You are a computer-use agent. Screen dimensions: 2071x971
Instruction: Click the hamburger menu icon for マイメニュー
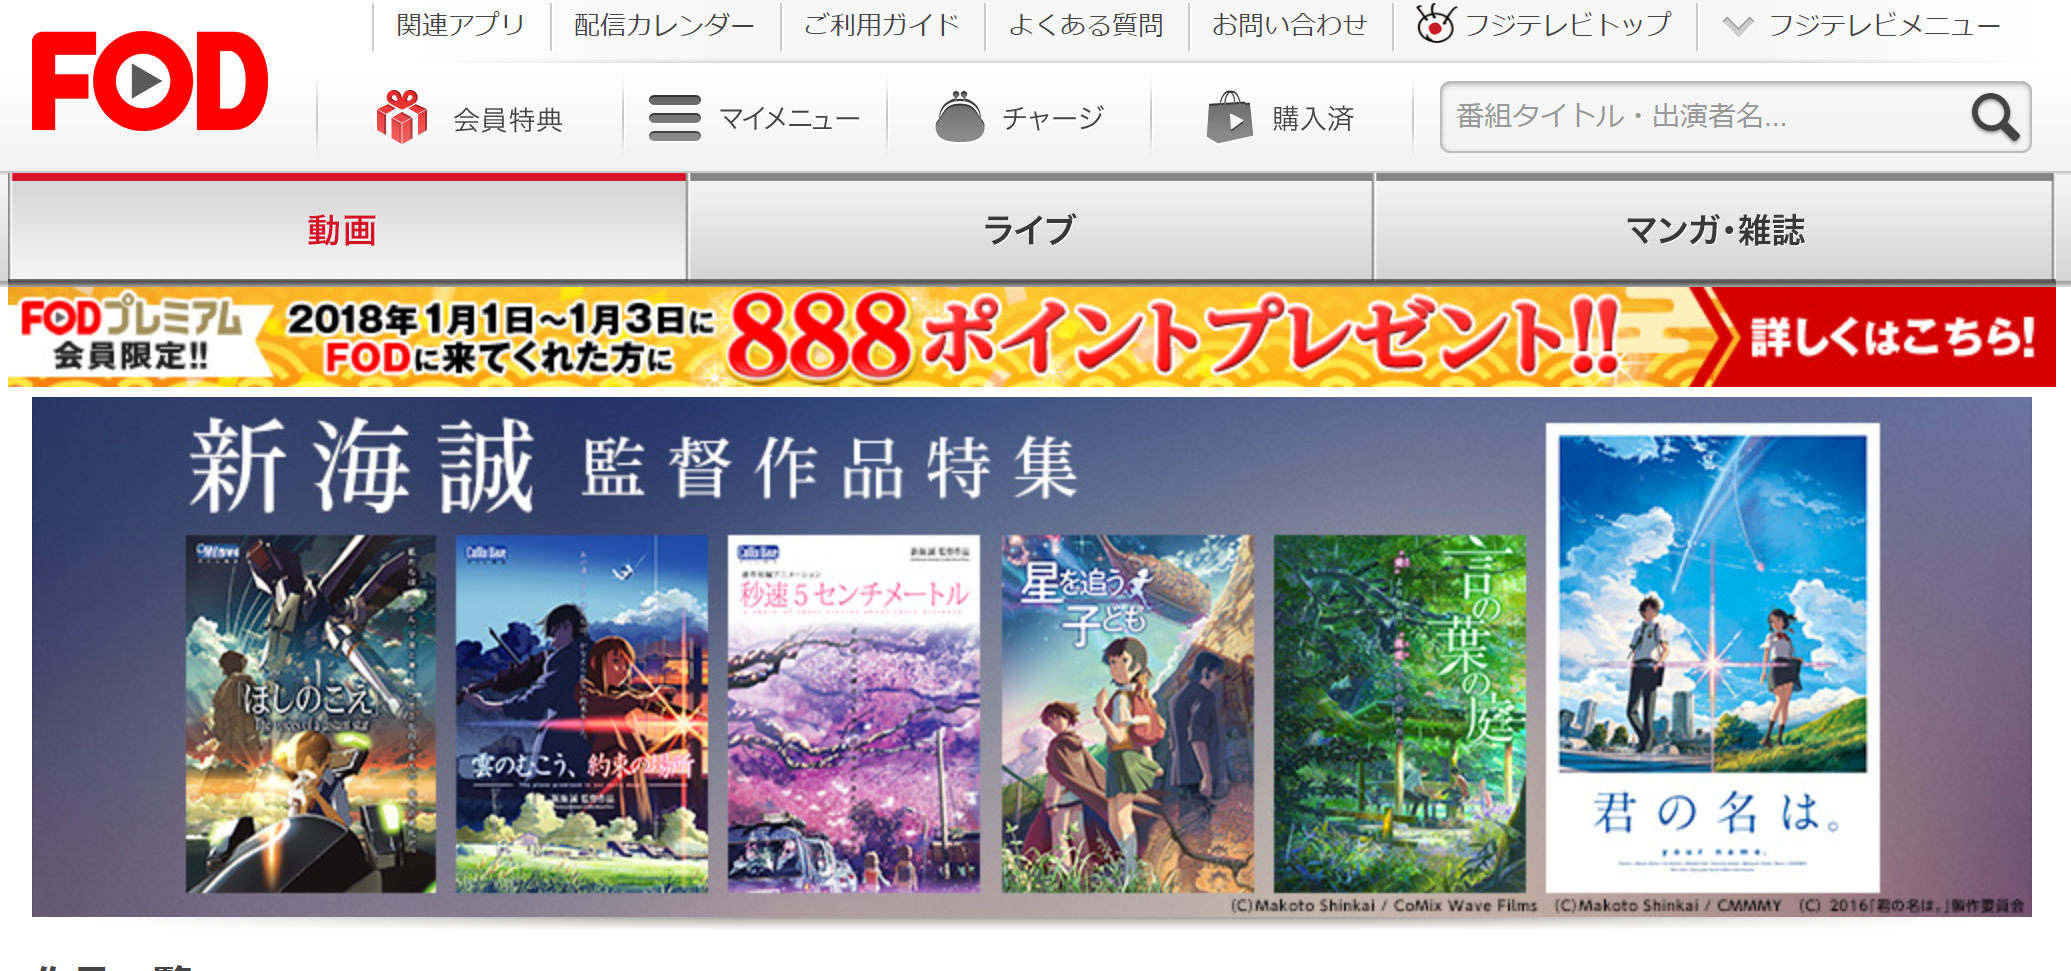(x=675, y=118)
